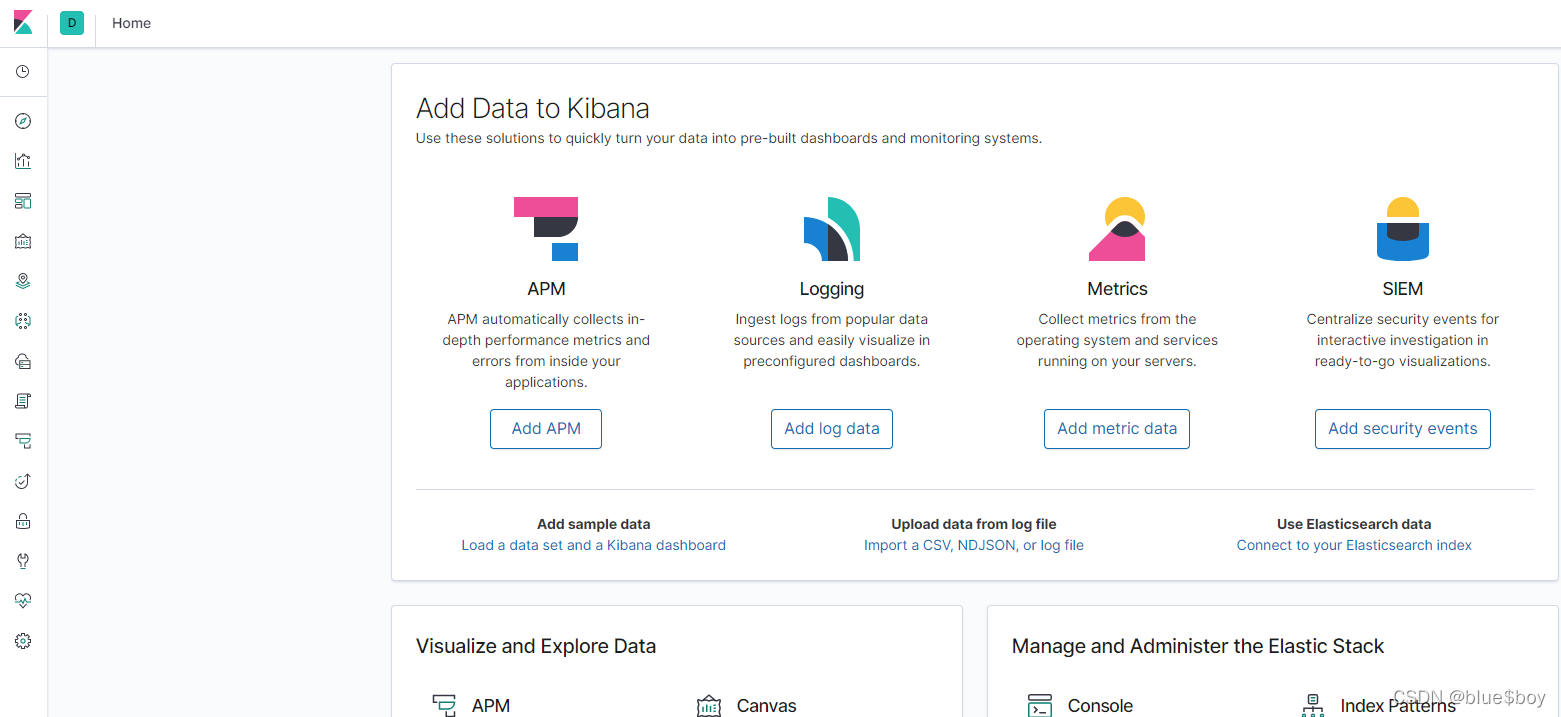Click Canvas icon under Visualize and Explore Data

click(709, 705)
